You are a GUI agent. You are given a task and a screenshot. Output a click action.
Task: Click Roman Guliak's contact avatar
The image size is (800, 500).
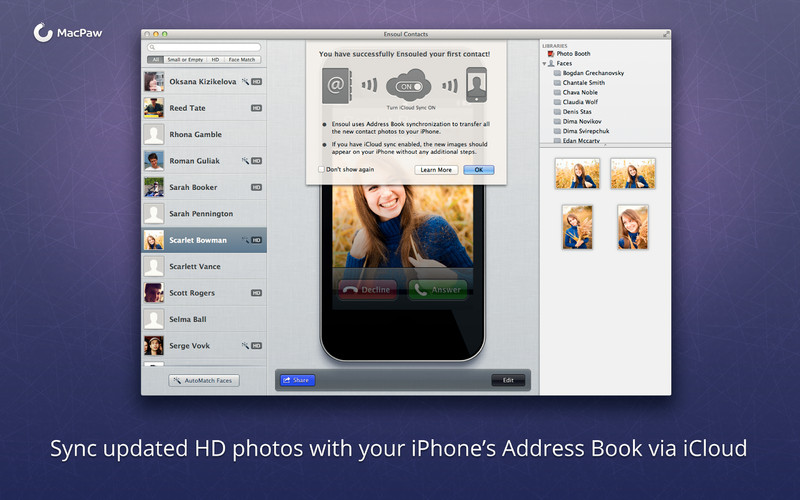pyautogui.click(x=154, y=161)
